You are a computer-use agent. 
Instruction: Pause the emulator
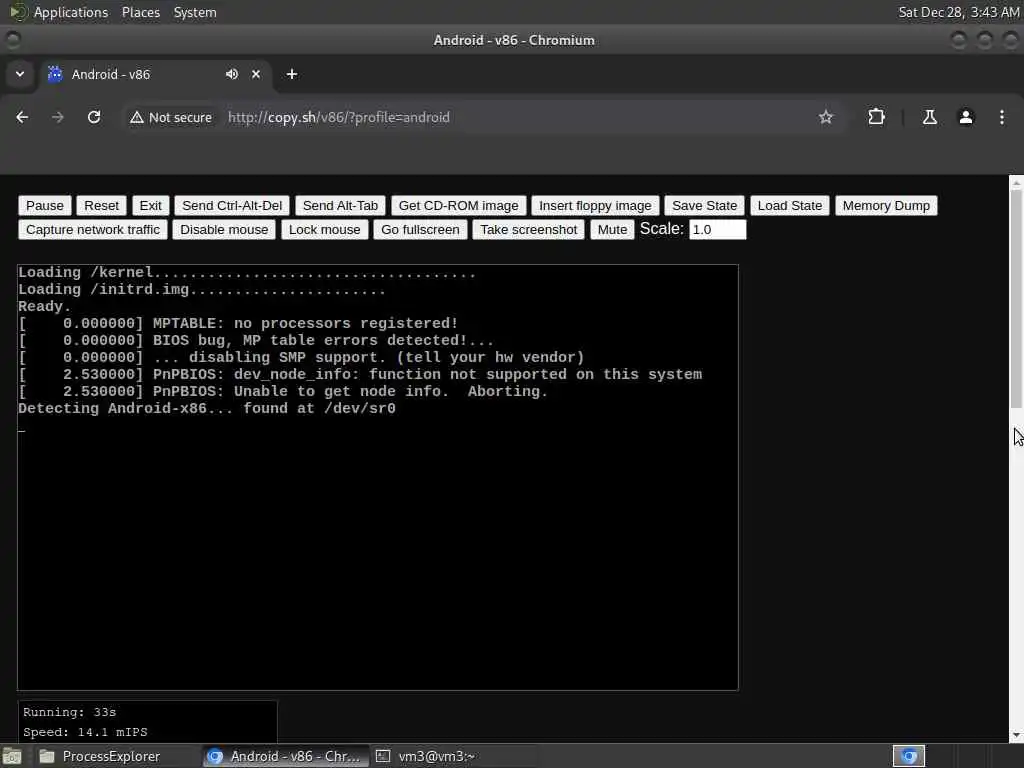pyautogui.click(x=44, y=206)
